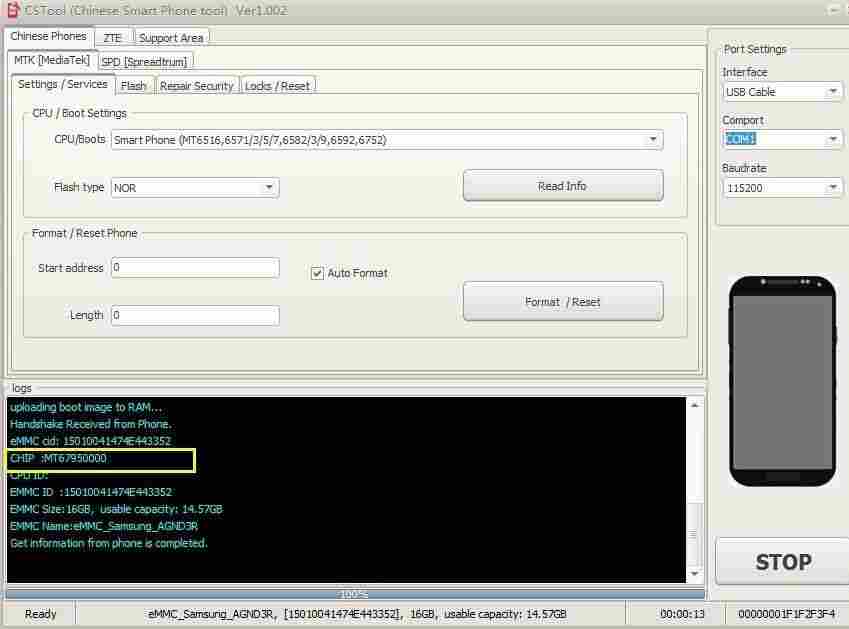This screenshot has width=849, height=629.
Task: Click the CsTool application icon in title bar
Action: click(x=12, y=10)
